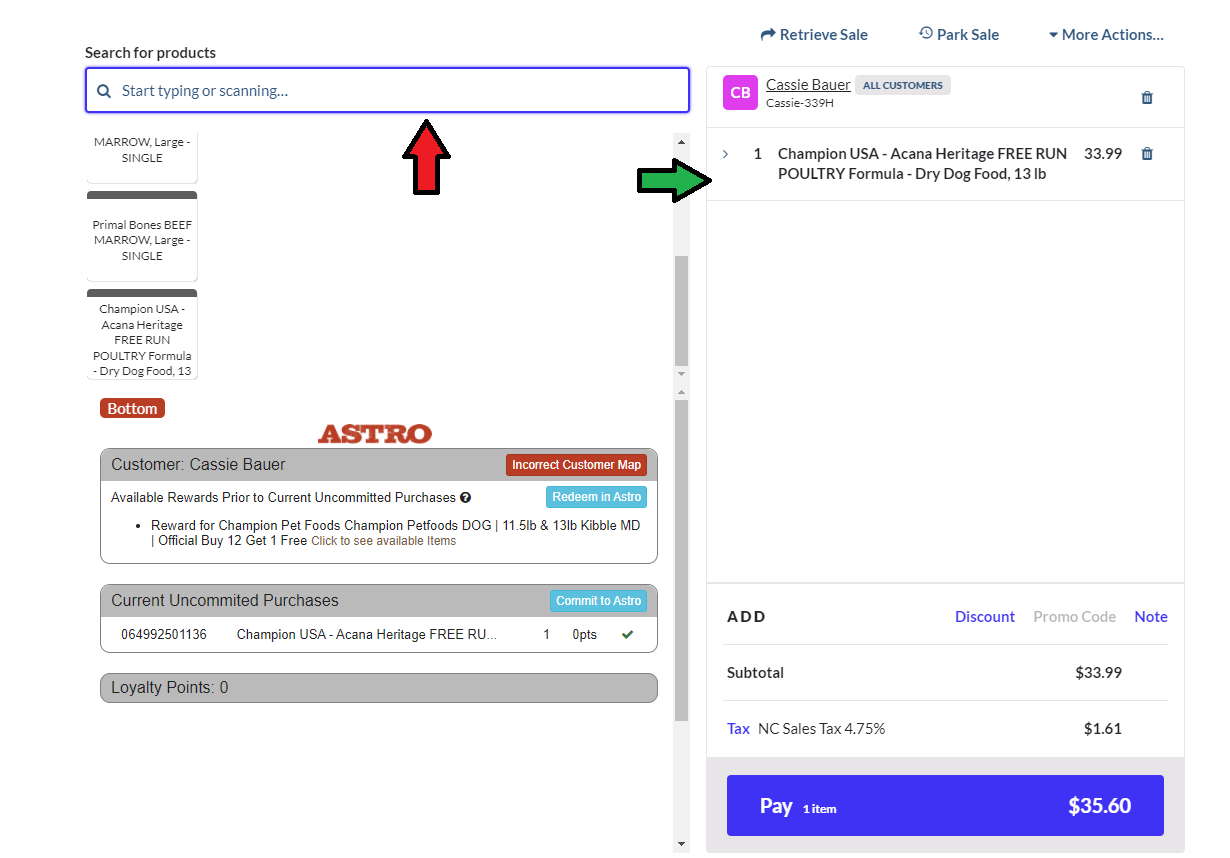Click the Redeem in Astro button
Image resolution: width=1230 pixels, height=858 pixels.
[596, 497]
